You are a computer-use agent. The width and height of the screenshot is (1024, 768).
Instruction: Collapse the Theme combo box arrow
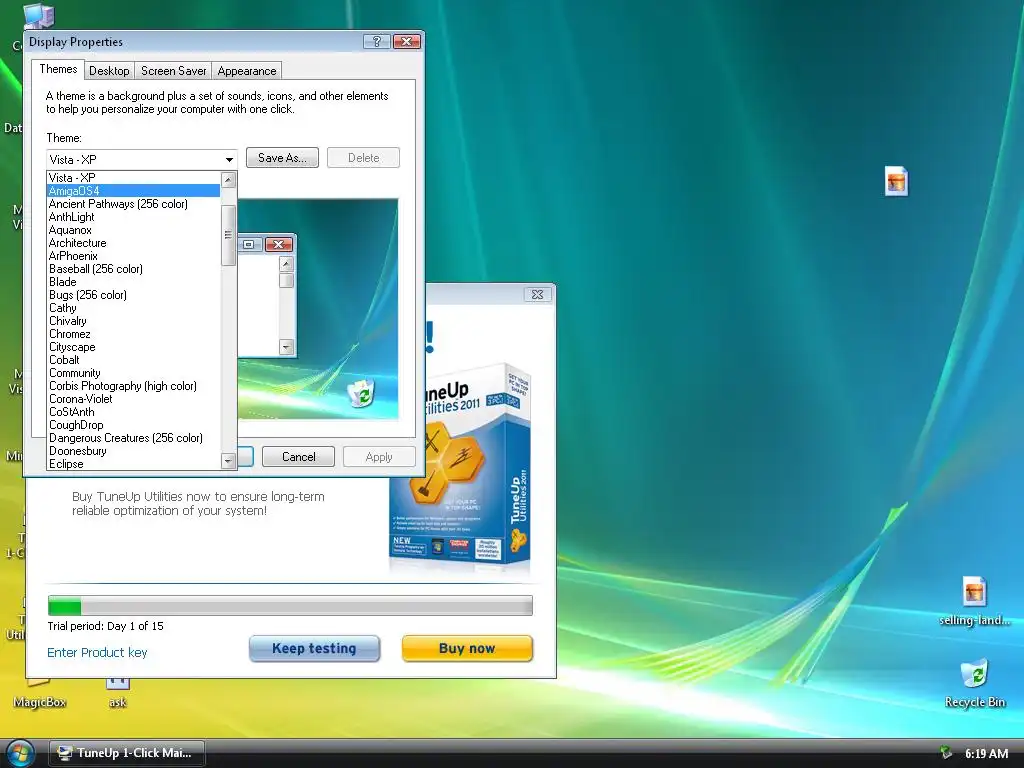[x=229, y=159]
